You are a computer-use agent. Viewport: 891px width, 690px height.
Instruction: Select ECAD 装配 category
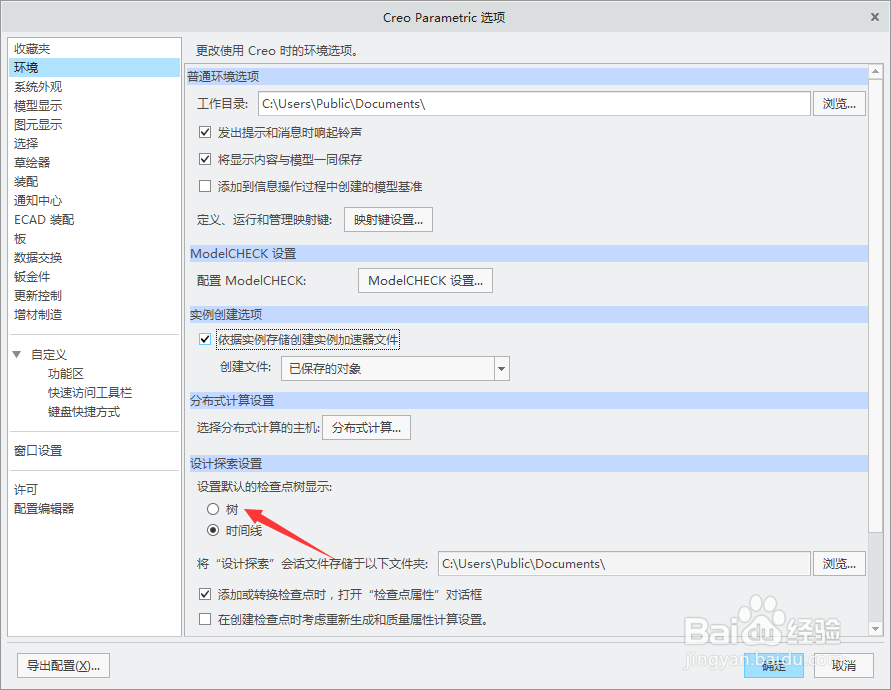click(44, 220)
